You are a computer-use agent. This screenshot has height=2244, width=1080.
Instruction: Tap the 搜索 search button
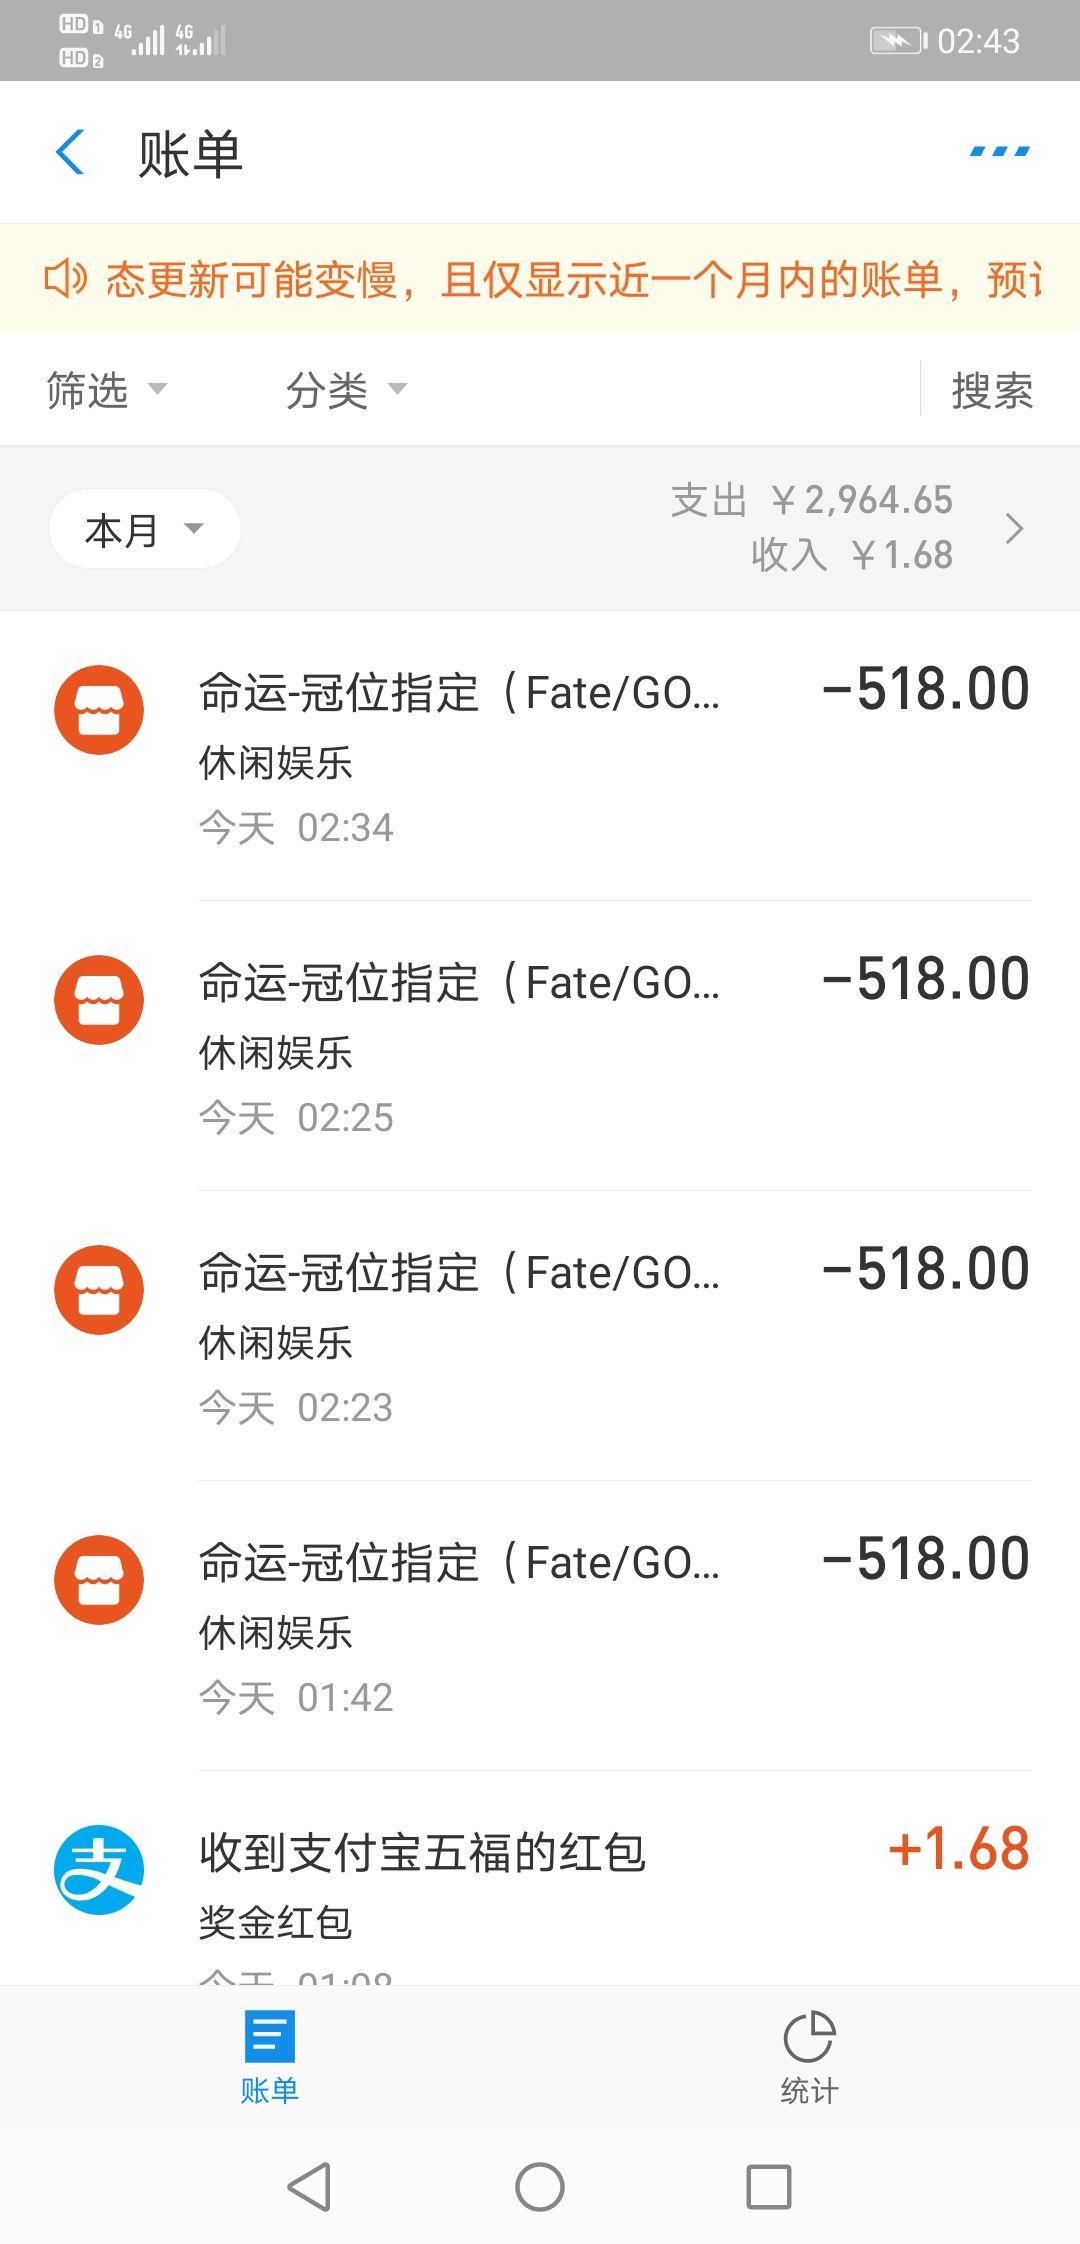click(x=992, y=390)
